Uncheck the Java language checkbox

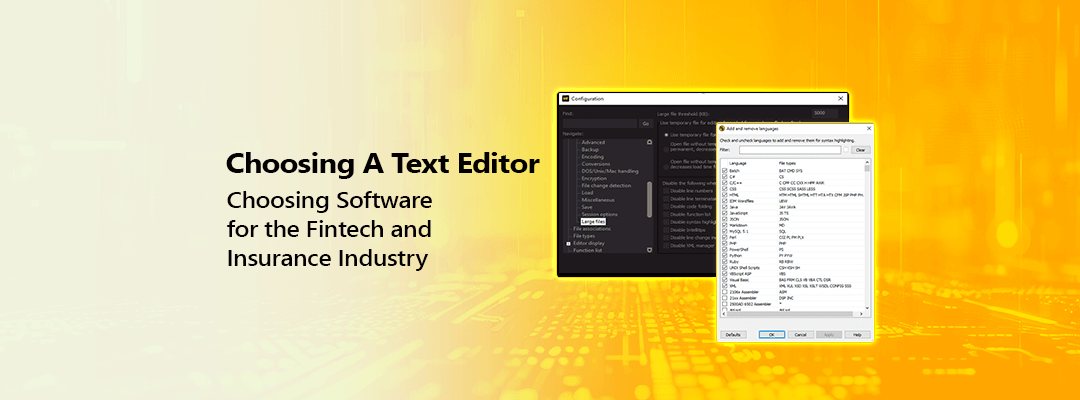click(x=725, y=207)
